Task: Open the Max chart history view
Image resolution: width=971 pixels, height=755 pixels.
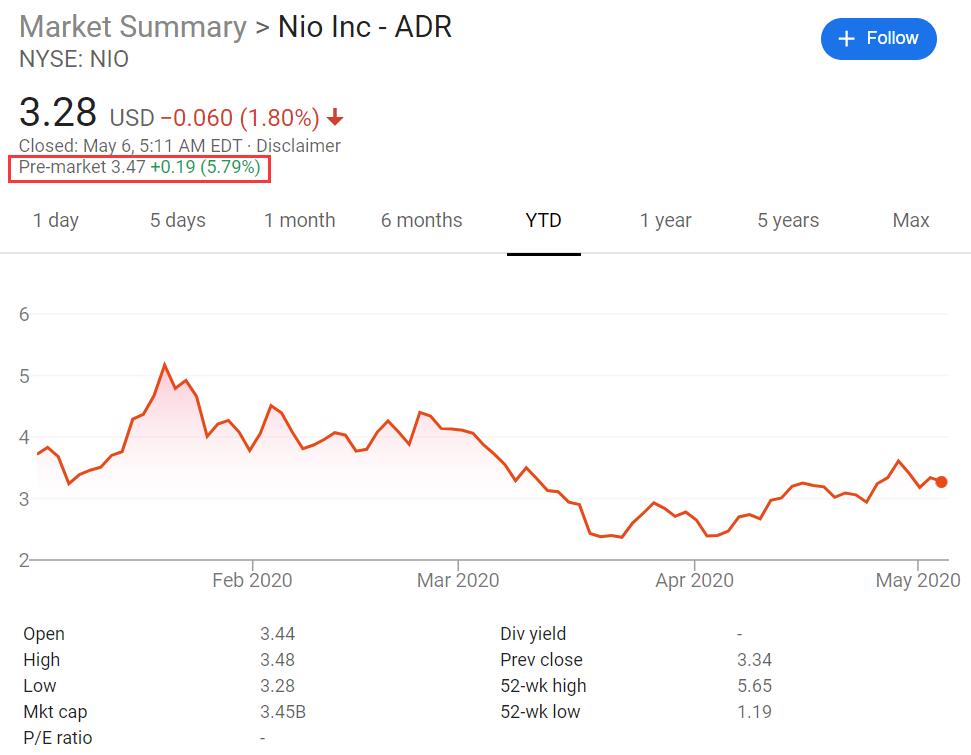Action: coord(910,220)
